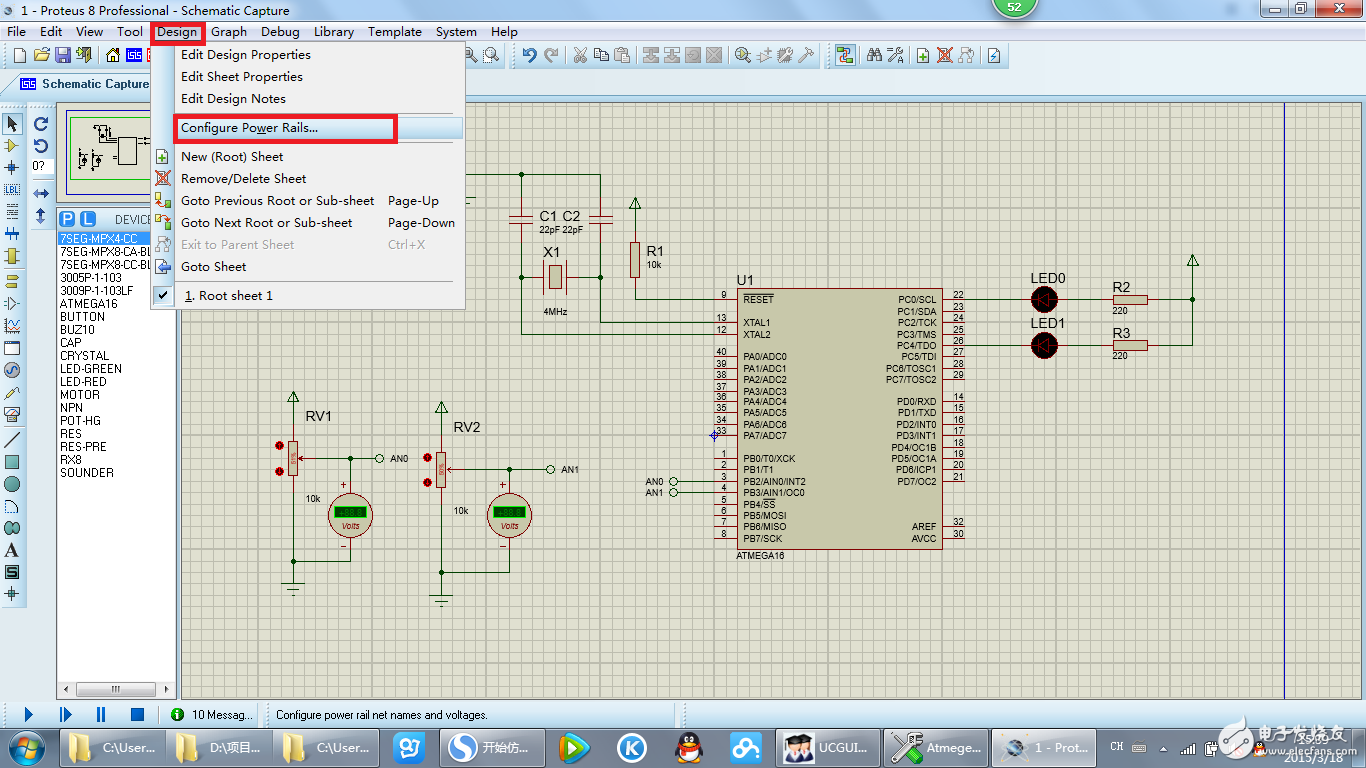Screen dimensions: 1366x768
Task: Select ATMEGA16 in the device list
Action: pyautogui.click(x=89, y=304)
